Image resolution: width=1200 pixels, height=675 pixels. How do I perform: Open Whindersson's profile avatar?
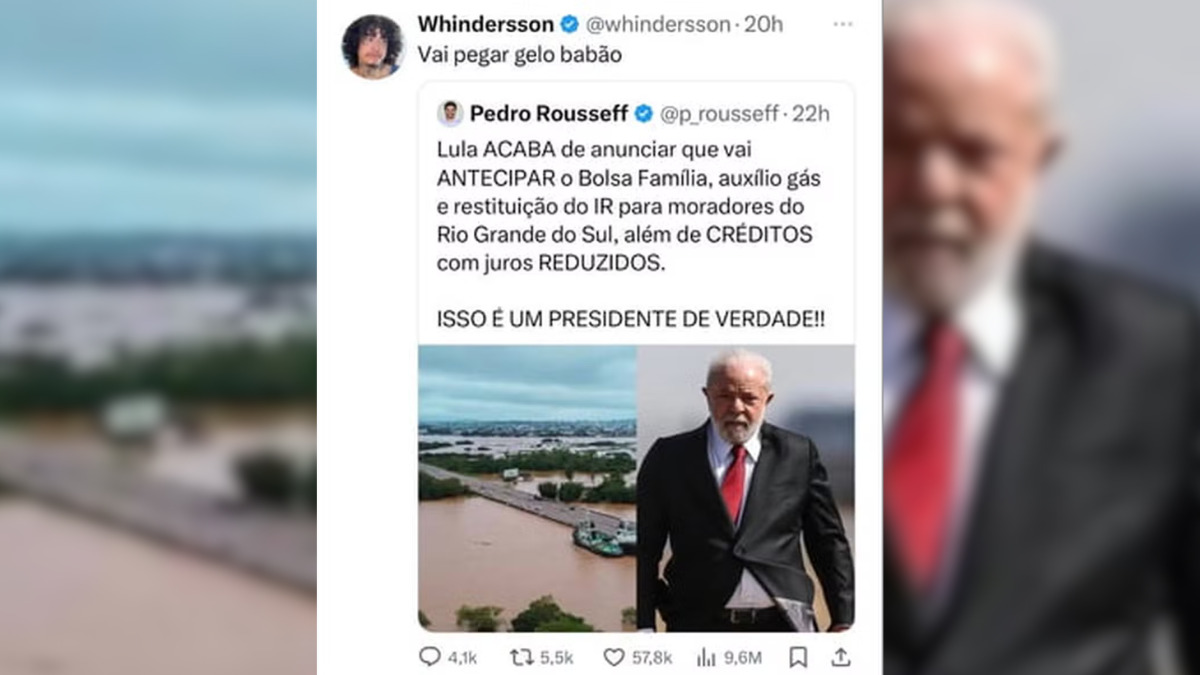tap(373, 46)
